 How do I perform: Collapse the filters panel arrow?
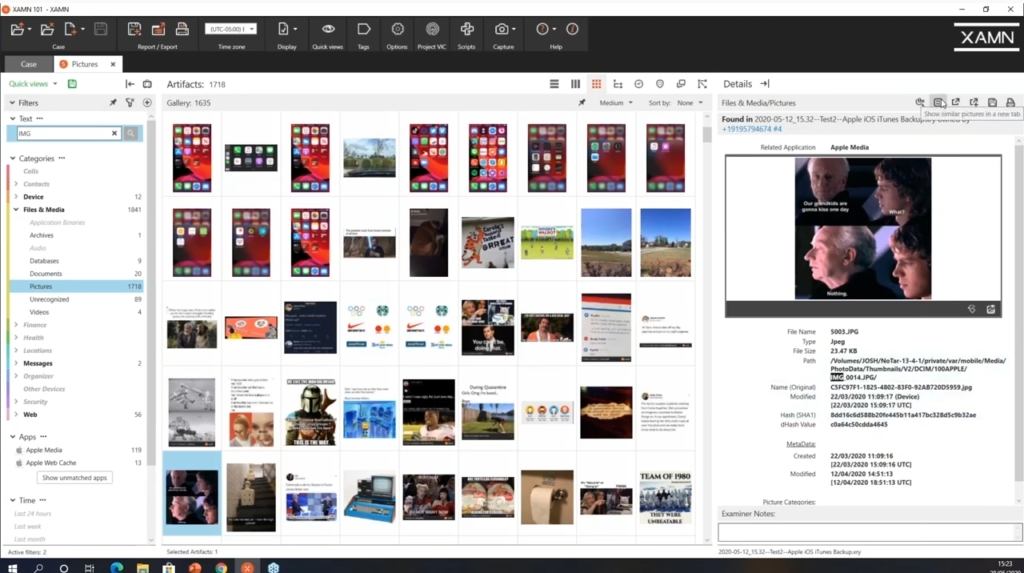coord(130,84)
